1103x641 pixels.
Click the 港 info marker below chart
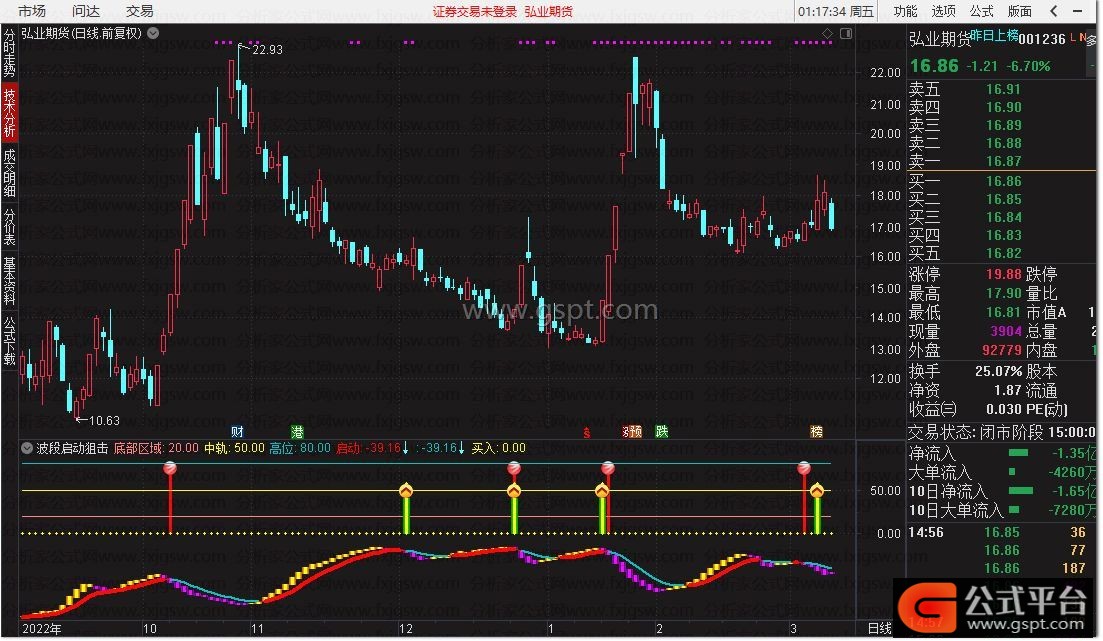pyautogui.click(x=297, y=431)
